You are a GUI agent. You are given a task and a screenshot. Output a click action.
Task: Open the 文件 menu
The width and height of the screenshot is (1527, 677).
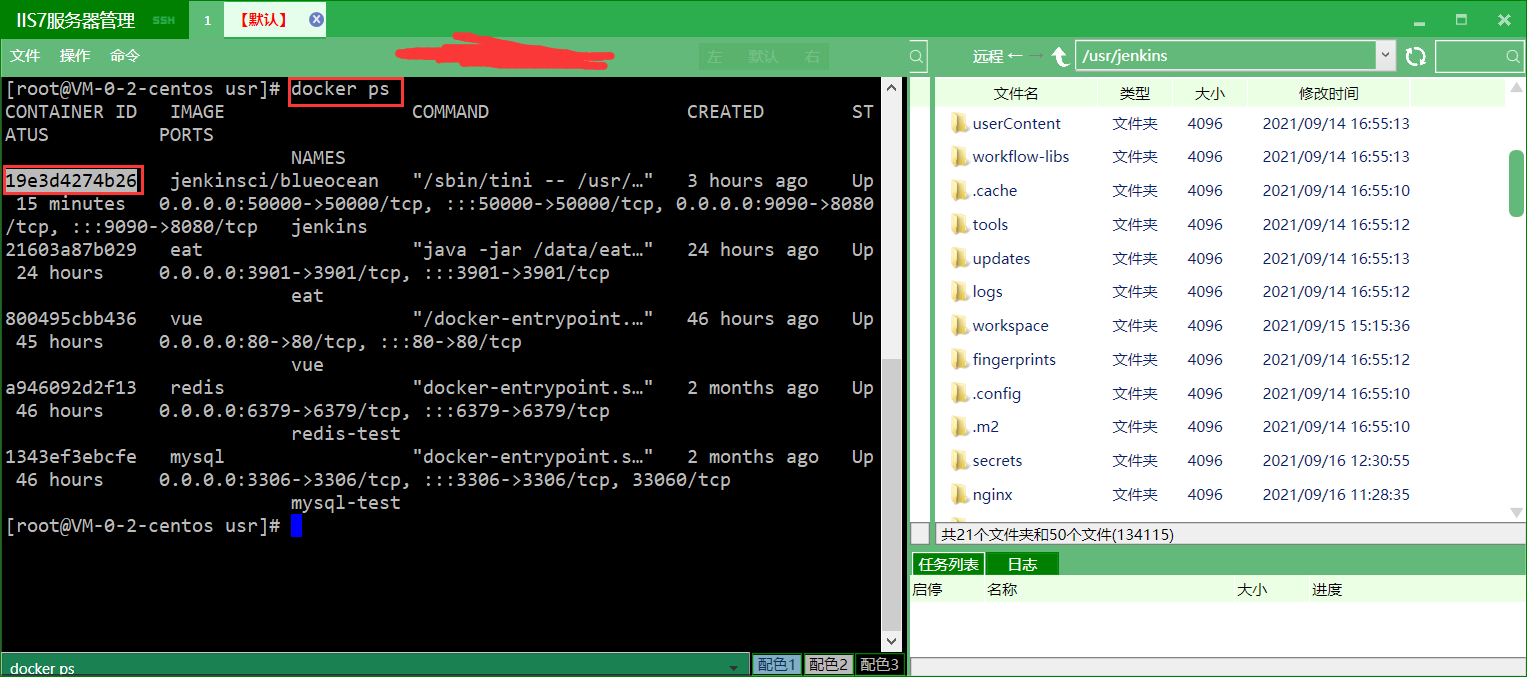(25, 56)
